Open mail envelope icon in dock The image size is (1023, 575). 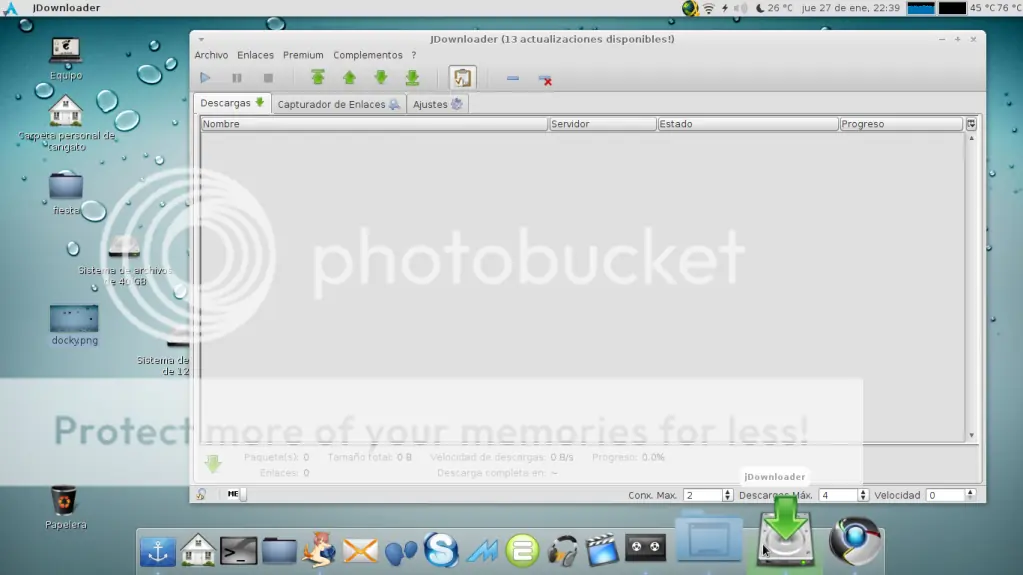(x=360, y=550)
